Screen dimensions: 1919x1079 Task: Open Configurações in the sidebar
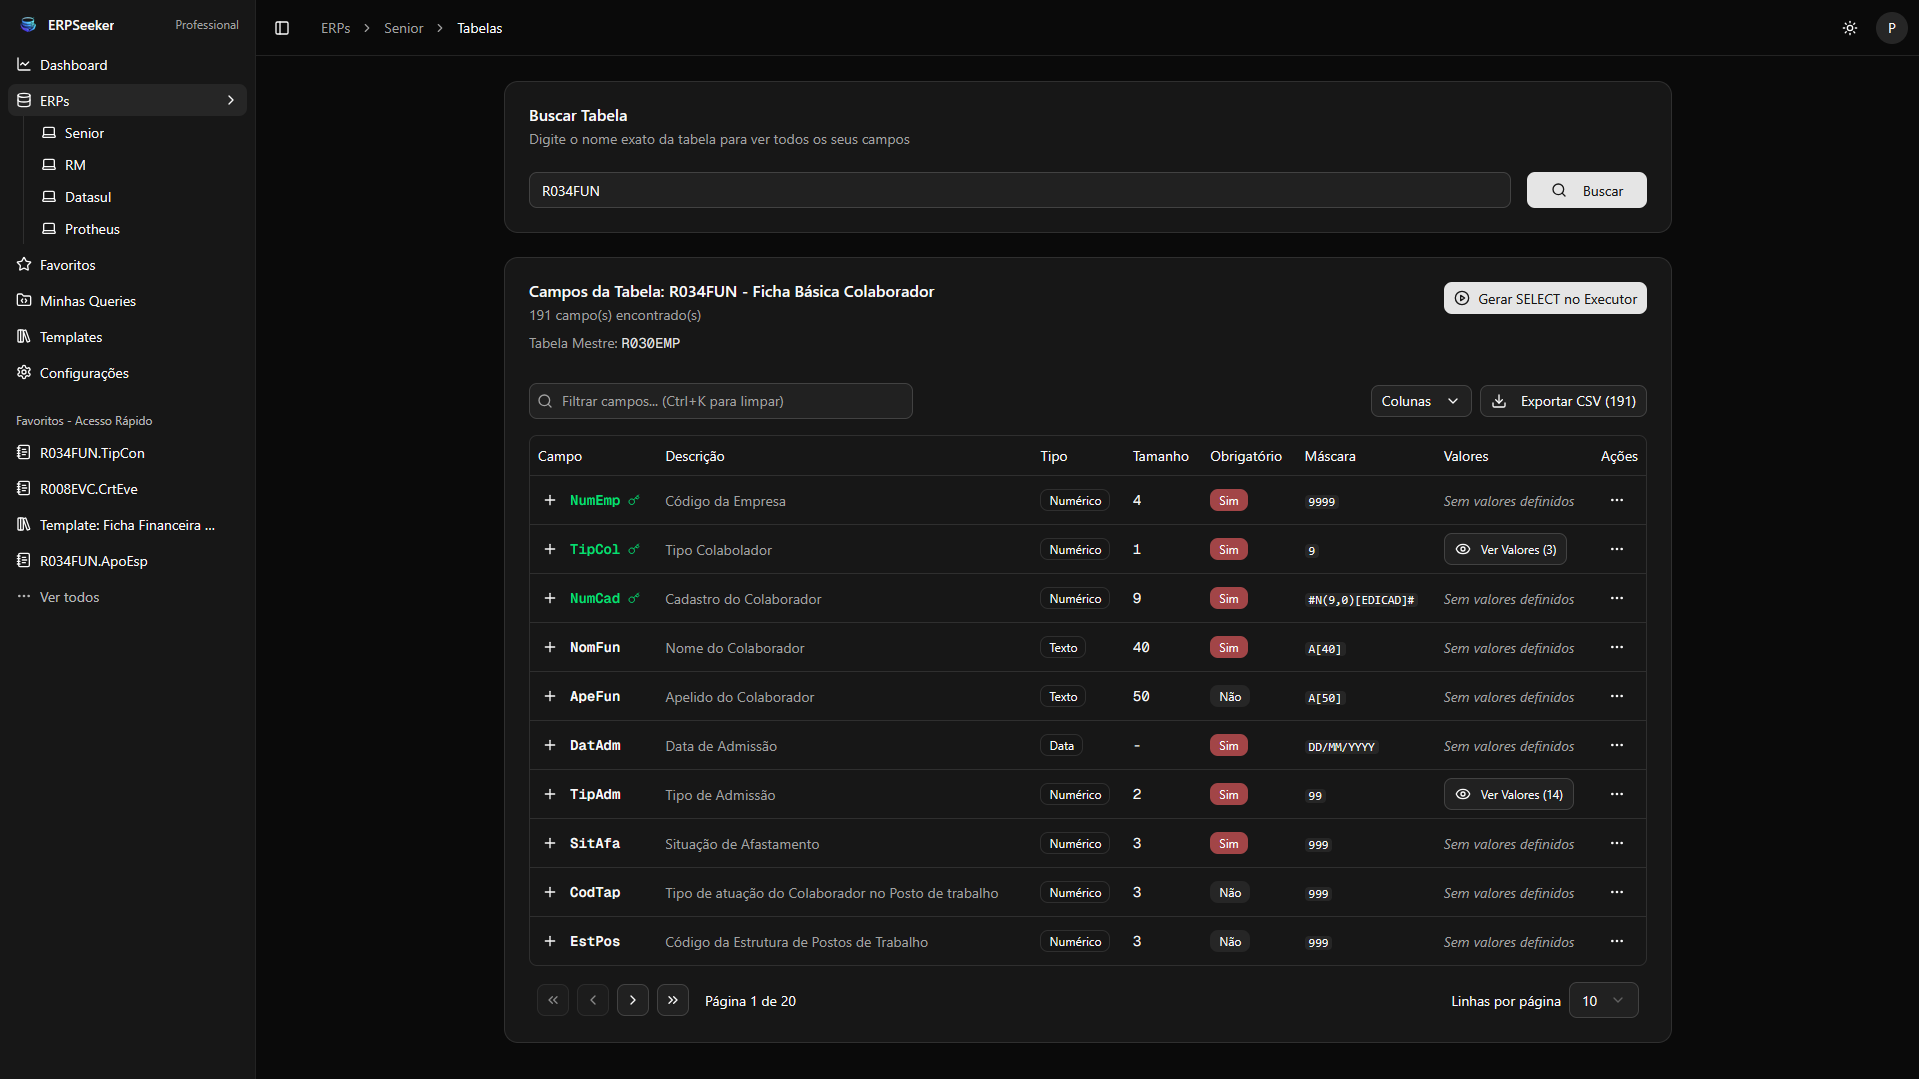point(84,372)
